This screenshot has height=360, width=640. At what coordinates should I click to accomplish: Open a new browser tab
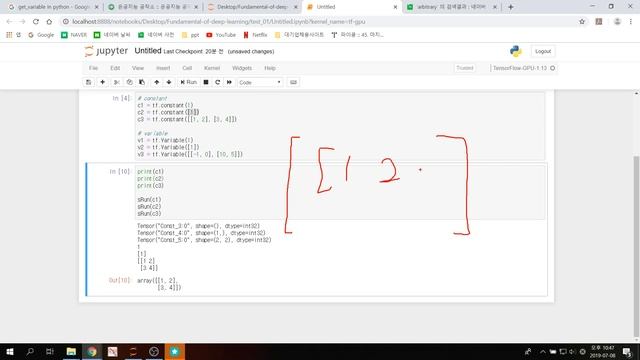(511, 7)
